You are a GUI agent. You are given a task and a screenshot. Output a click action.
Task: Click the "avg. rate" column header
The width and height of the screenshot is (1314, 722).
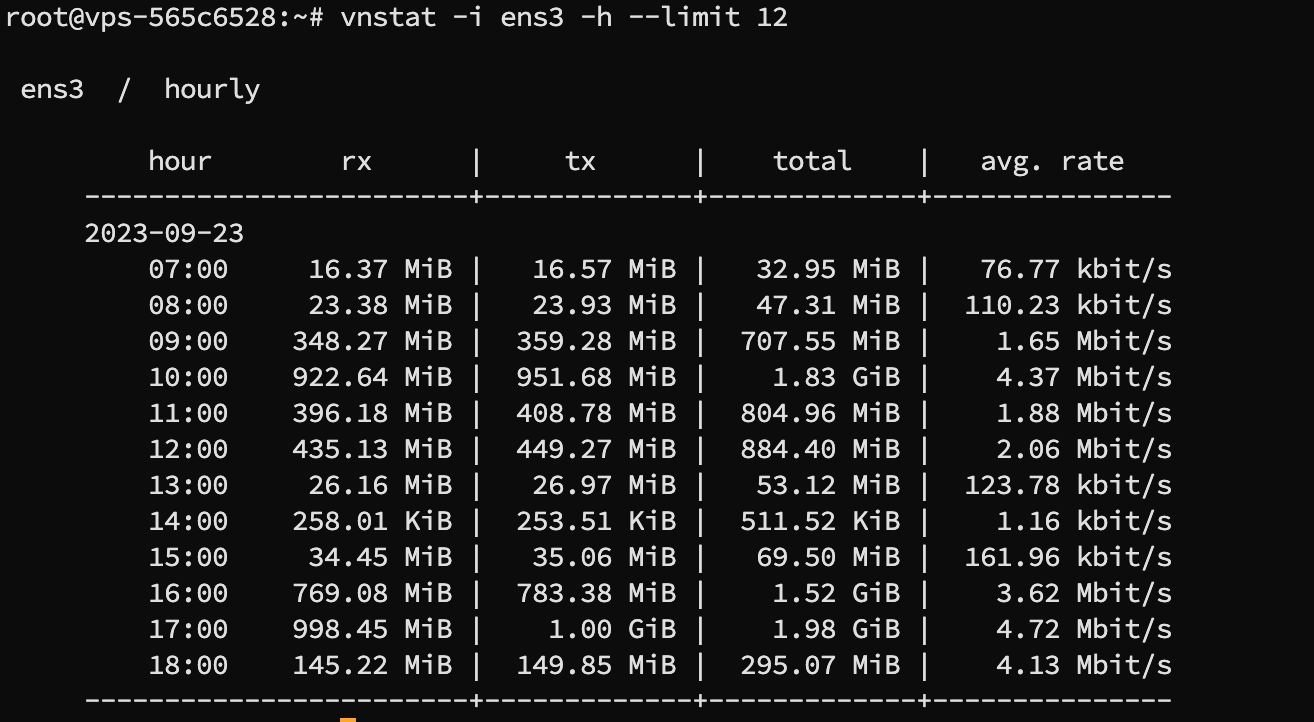coord(1052,161)
